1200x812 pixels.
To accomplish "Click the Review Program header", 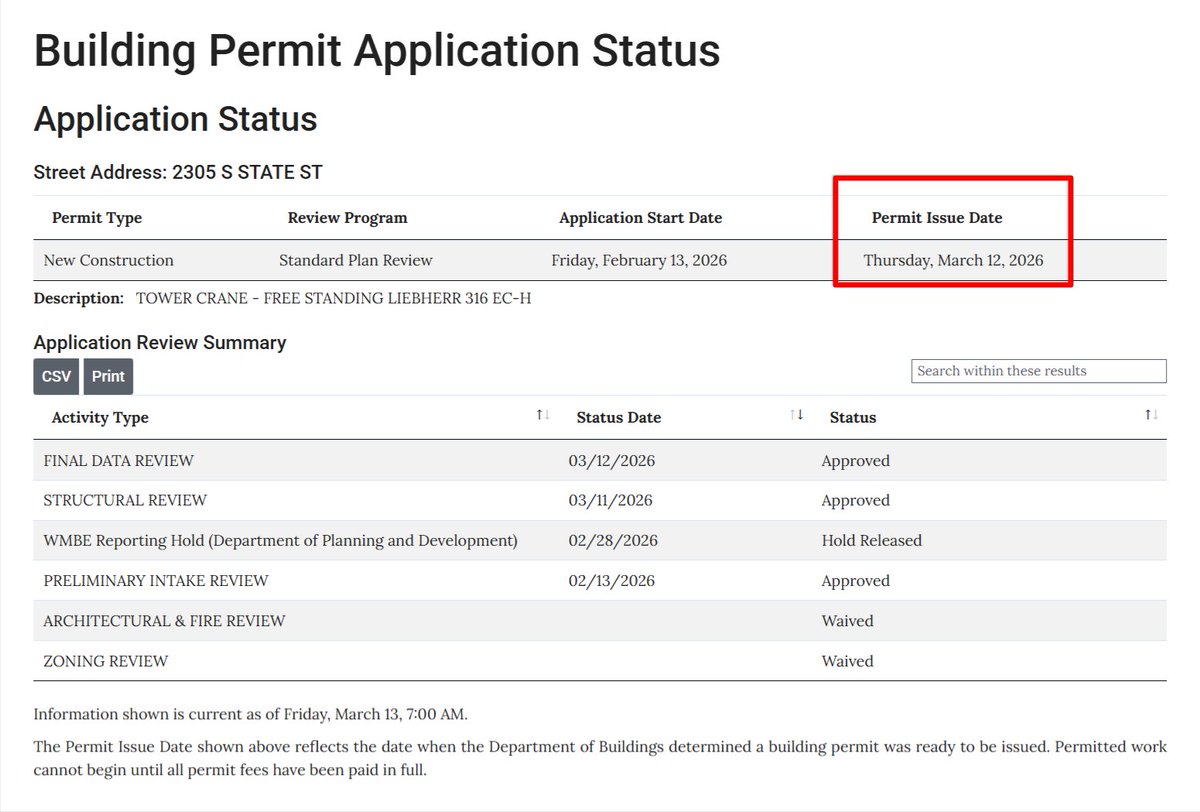I will pos(348,218).
